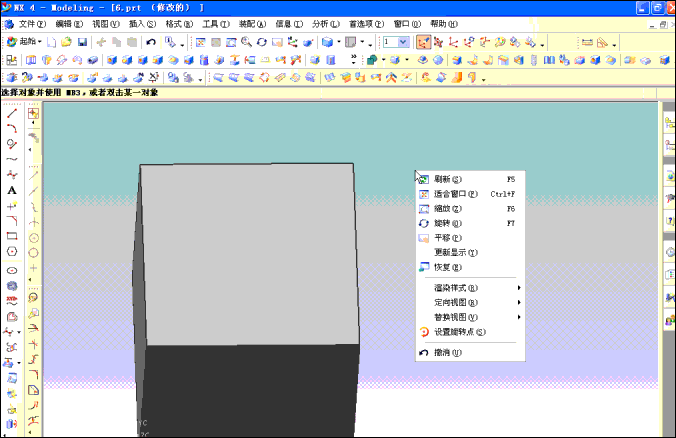Choose 旋转 Rotate from context menu
The width and height of the screenshot is (676, 438).
click(x=470, y=223)
